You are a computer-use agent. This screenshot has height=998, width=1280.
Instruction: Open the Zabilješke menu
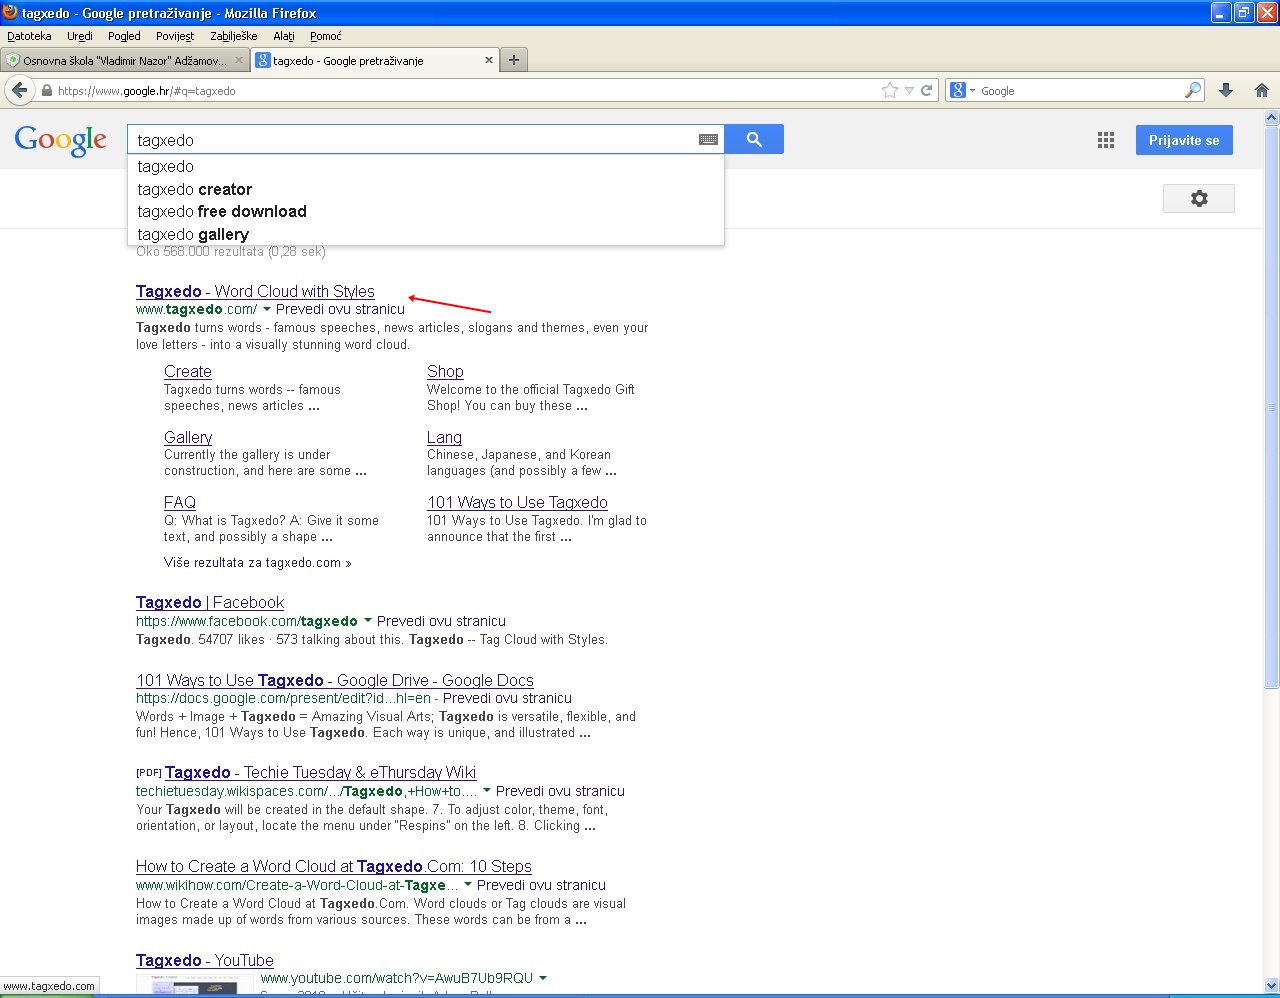234,36
